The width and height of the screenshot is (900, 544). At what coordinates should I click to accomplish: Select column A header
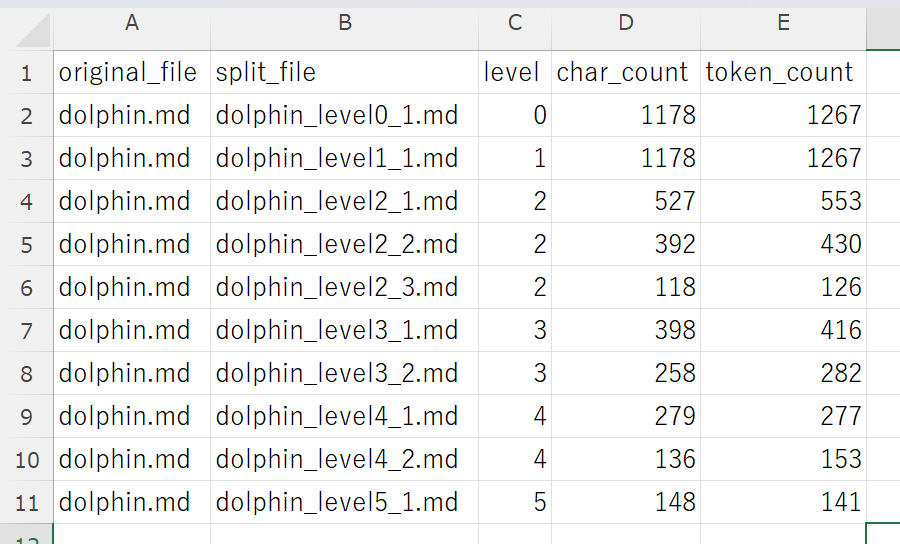pyautogui.click(x=132, y=23)
